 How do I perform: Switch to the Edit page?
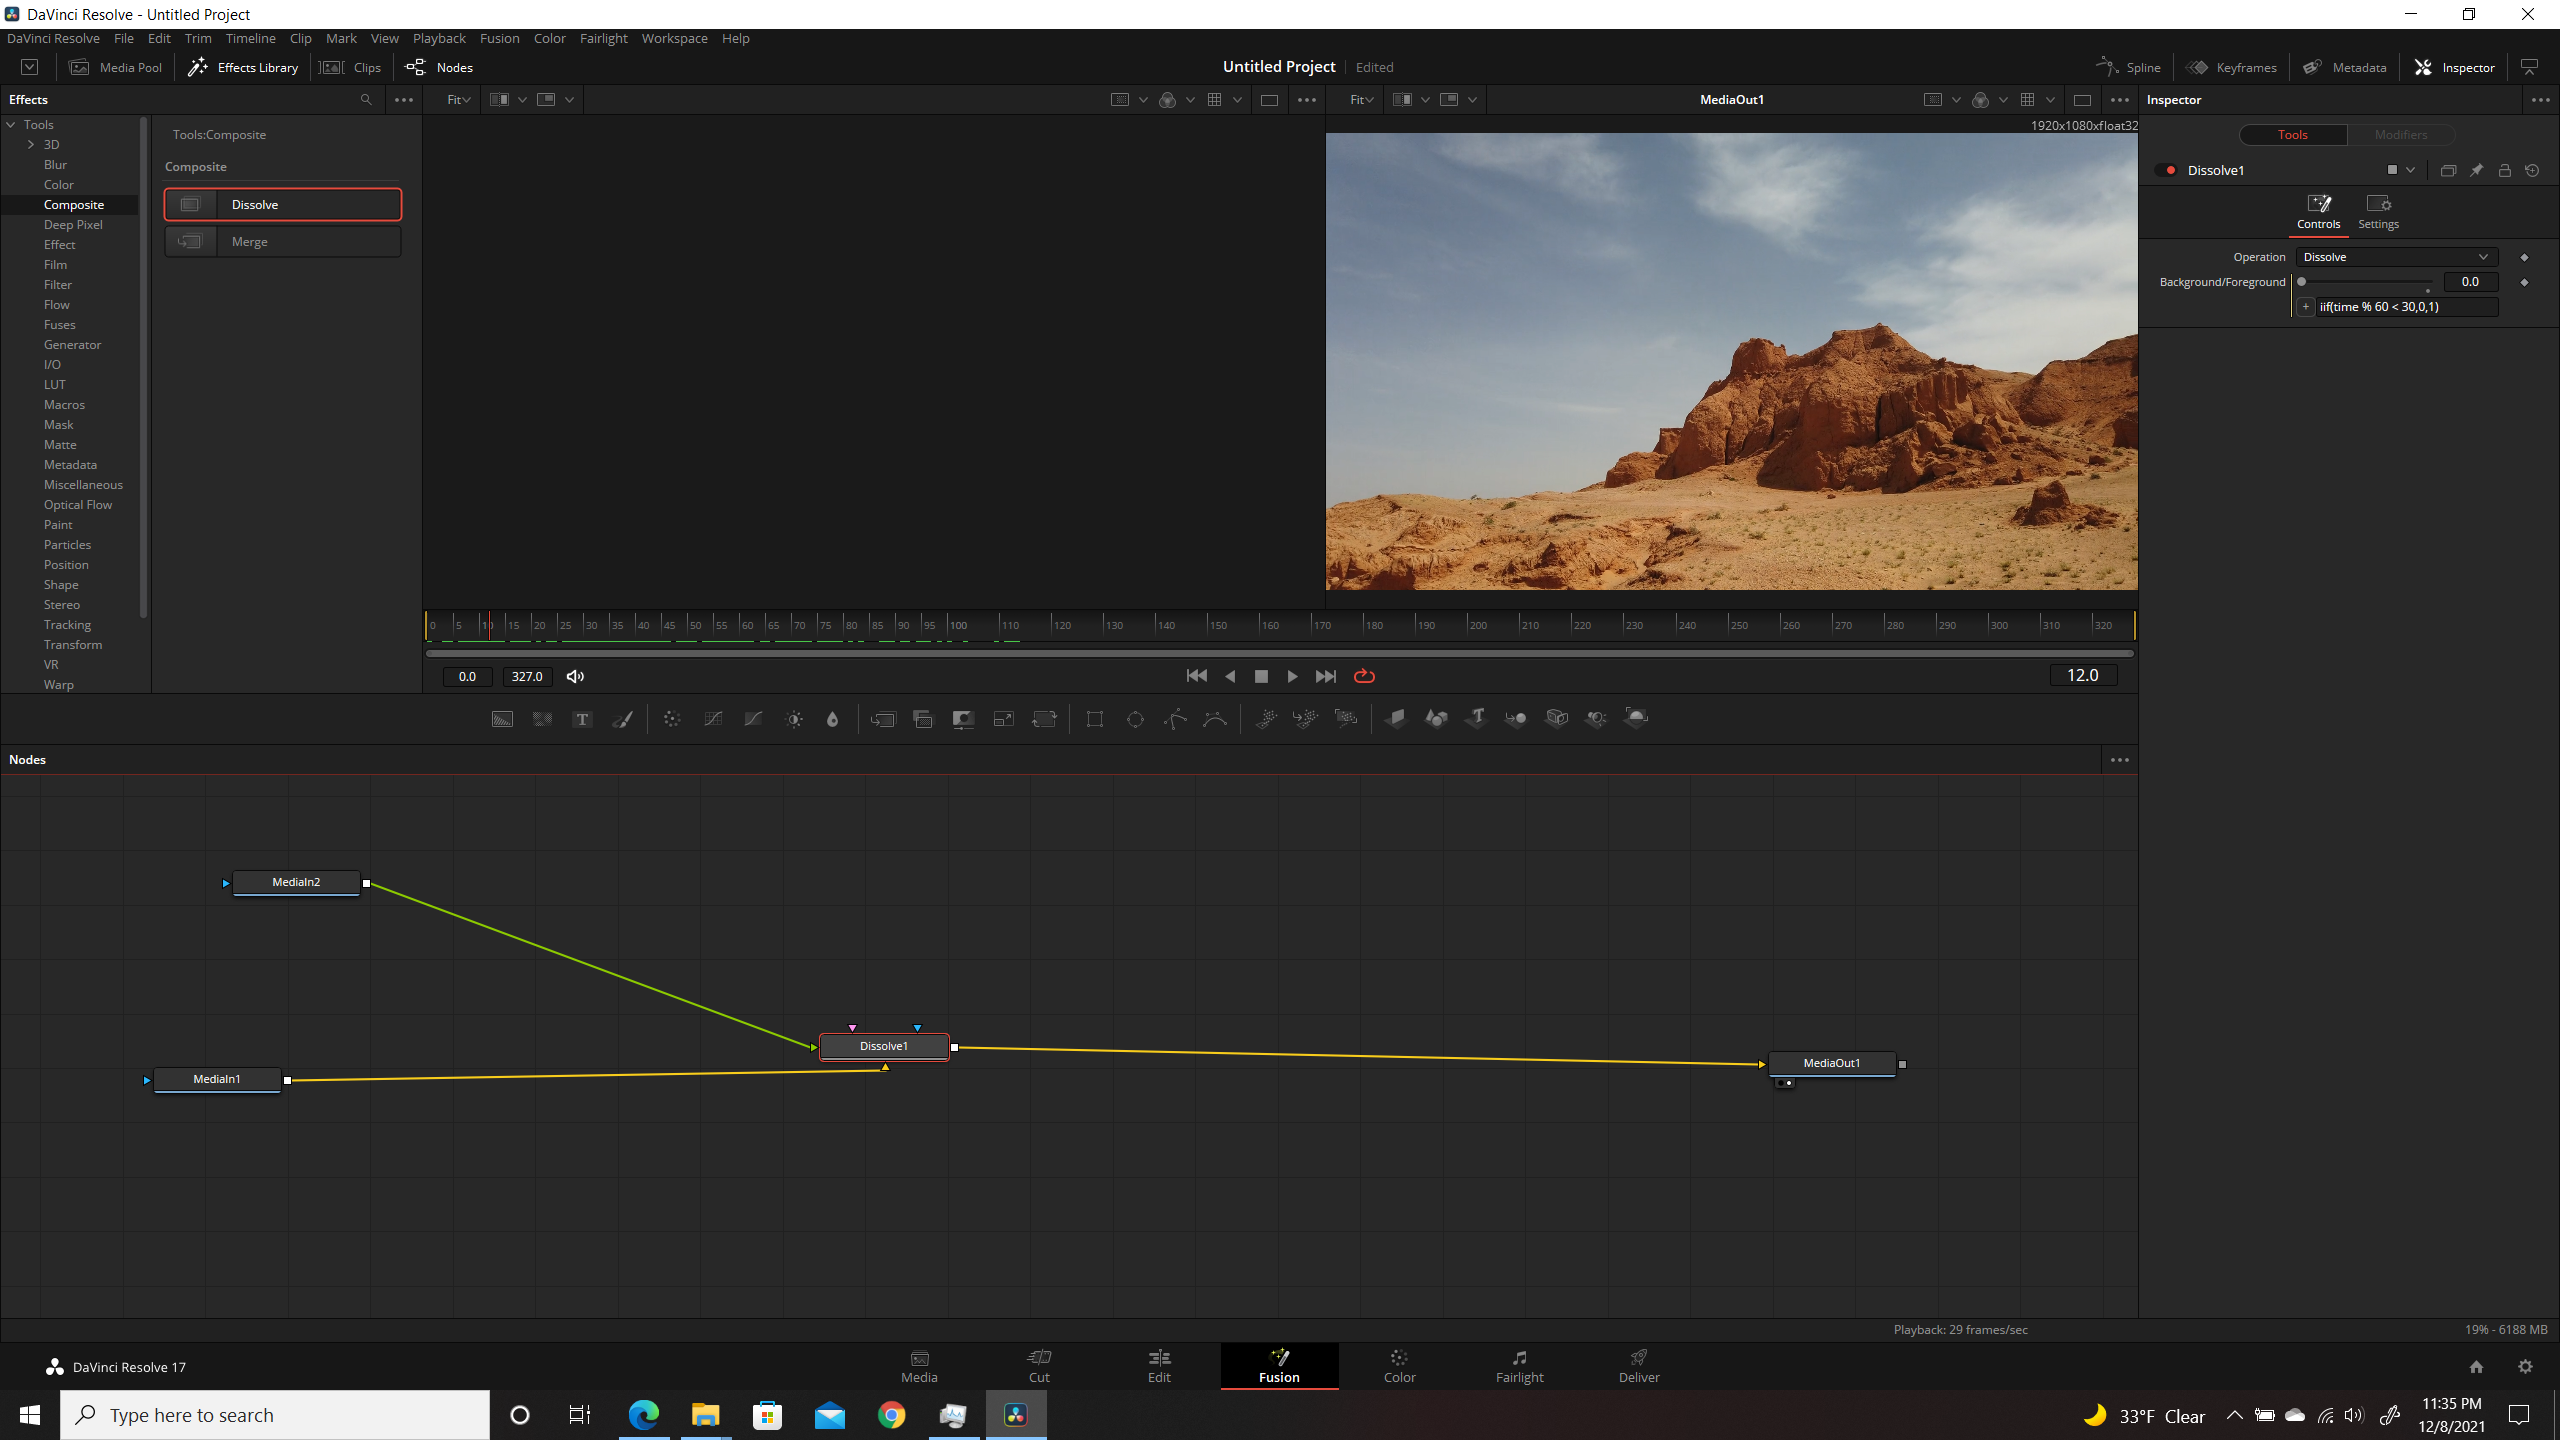[x=1159, y=1365]
